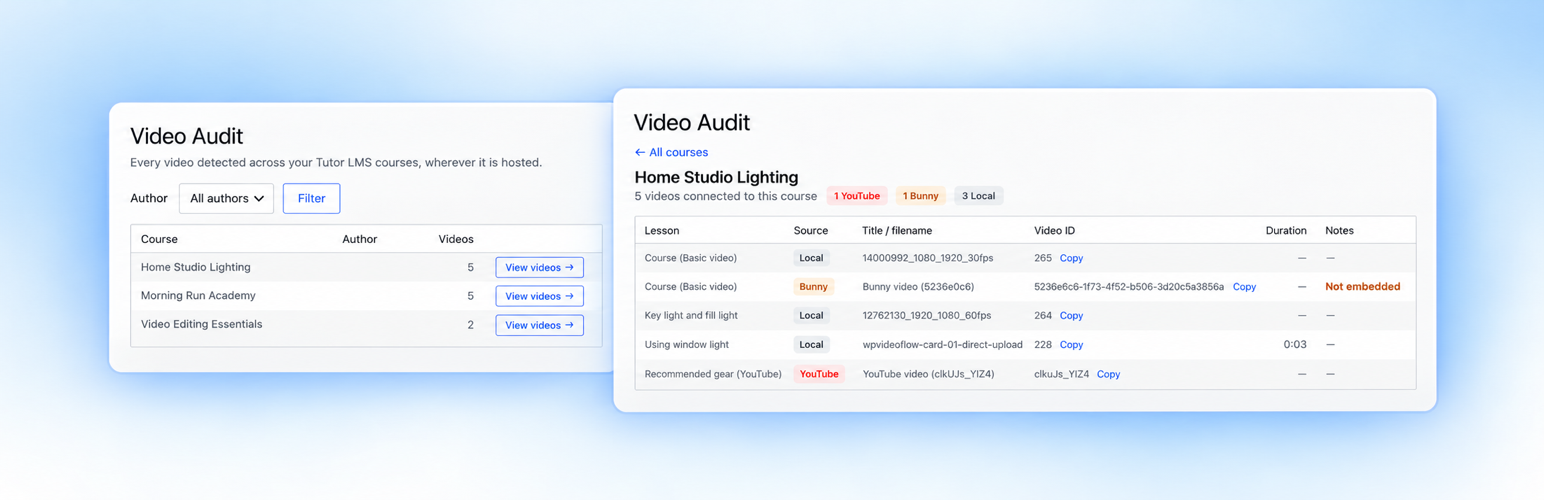Select filename 12762130_1920_1080_60fps
Screen dimensions: 1544x500
point(926,316)
